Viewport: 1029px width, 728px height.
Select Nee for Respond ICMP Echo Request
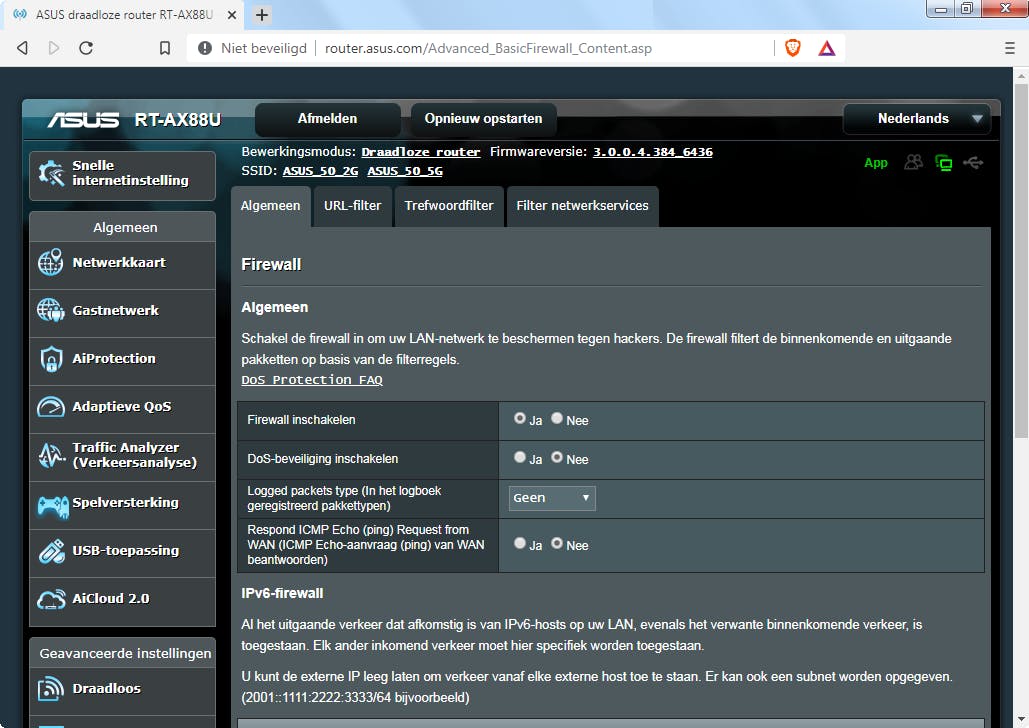[556, 543]
